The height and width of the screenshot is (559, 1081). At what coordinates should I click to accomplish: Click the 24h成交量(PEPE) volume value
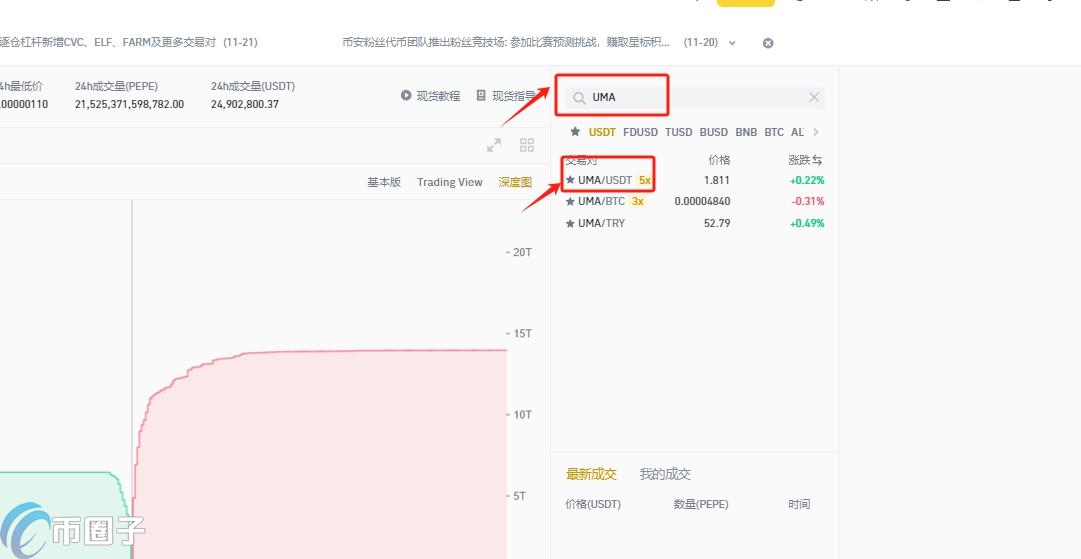click(x=130, y=104)
